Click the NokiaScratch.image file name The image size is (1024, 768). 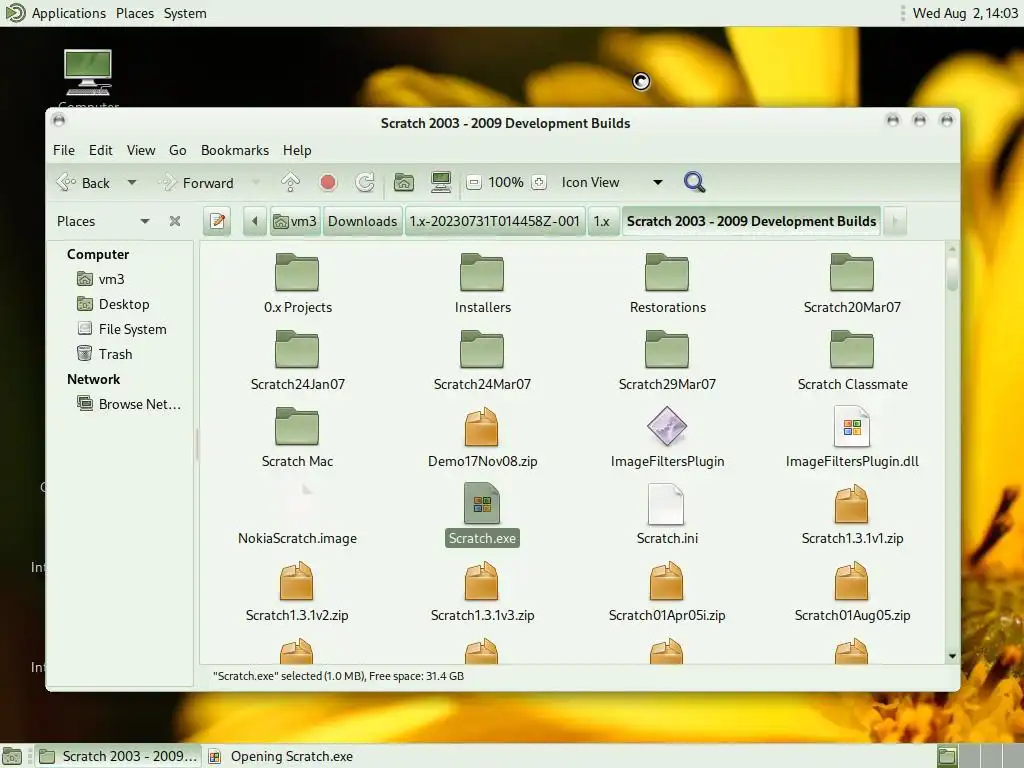(297, 538)
